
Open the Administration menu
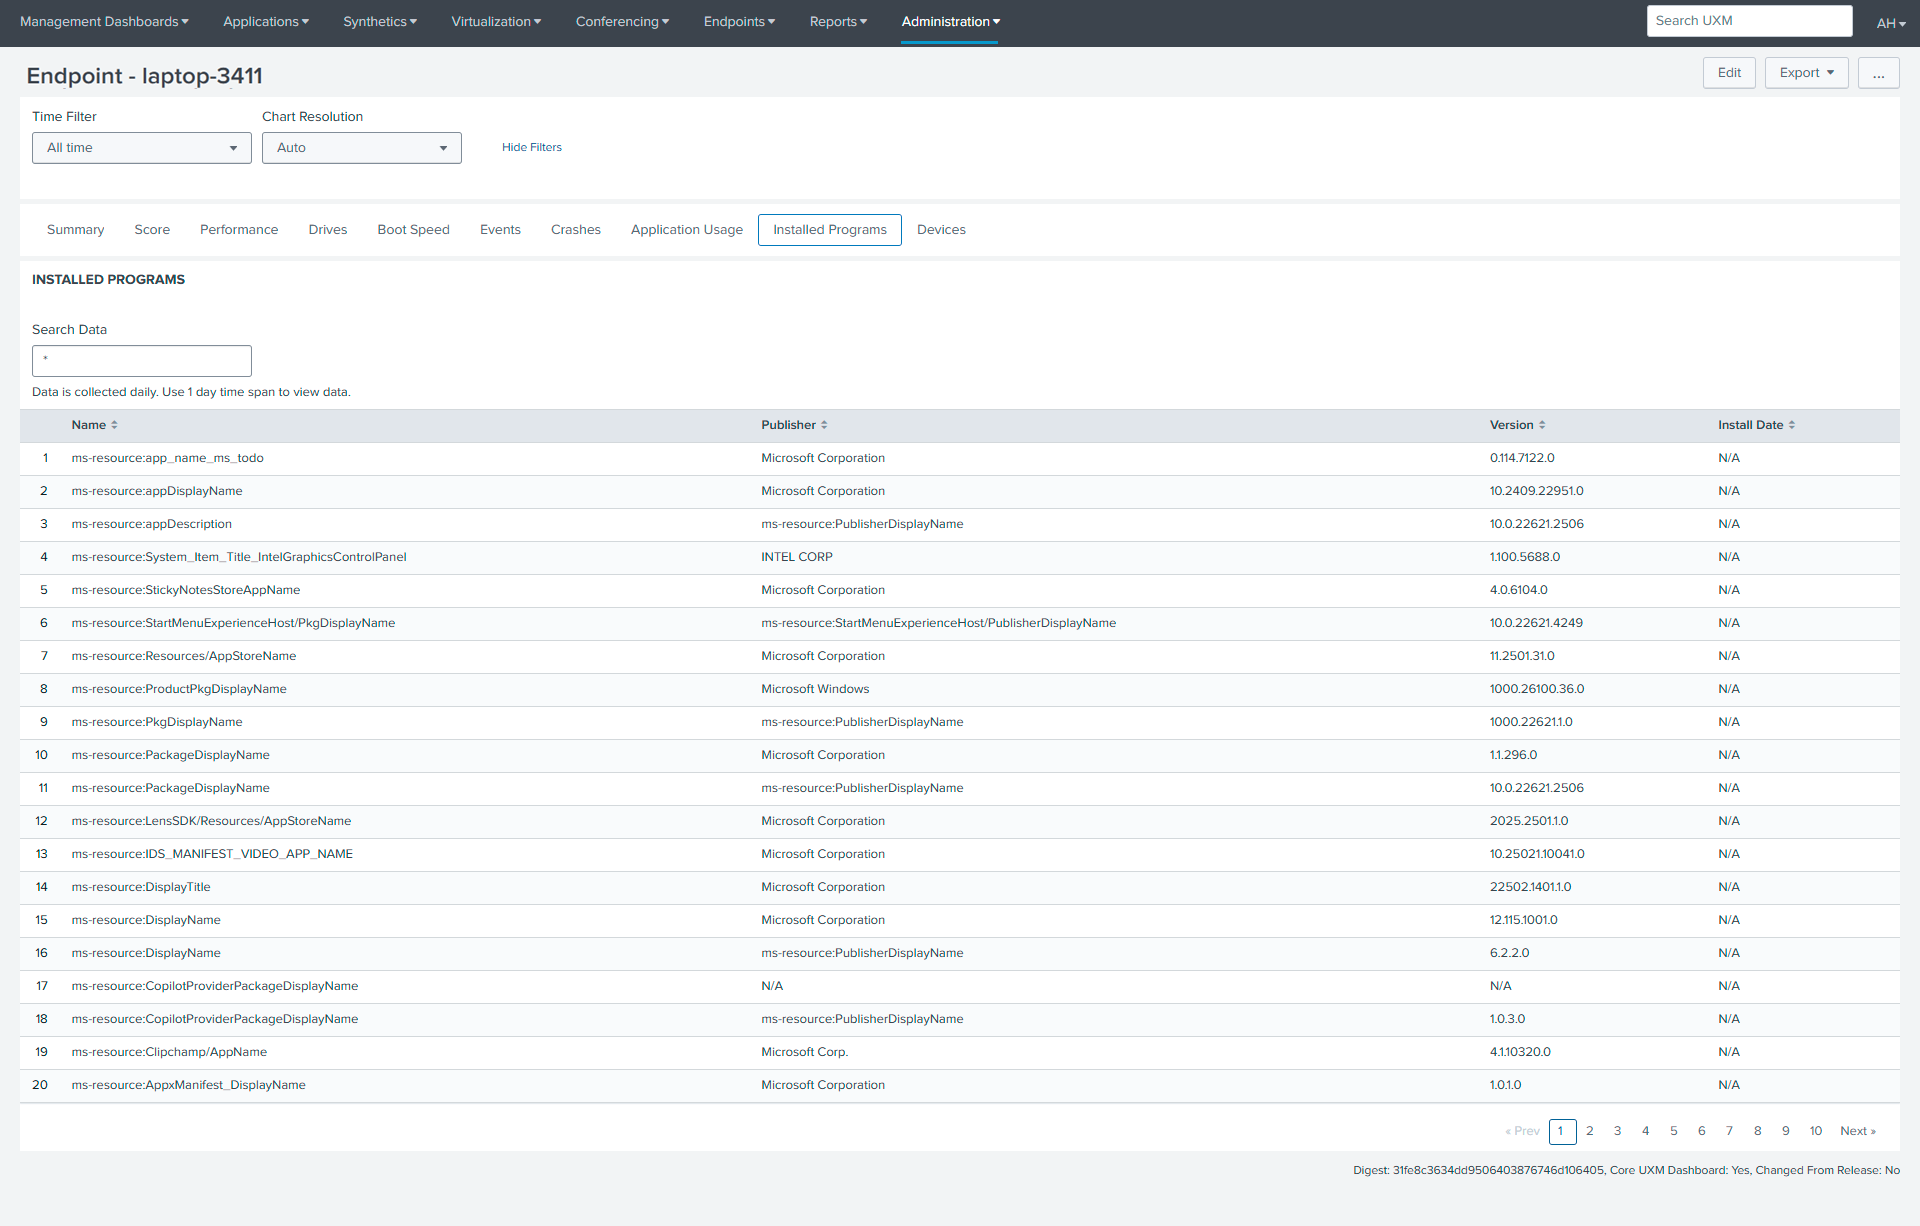tap(950, 22)
